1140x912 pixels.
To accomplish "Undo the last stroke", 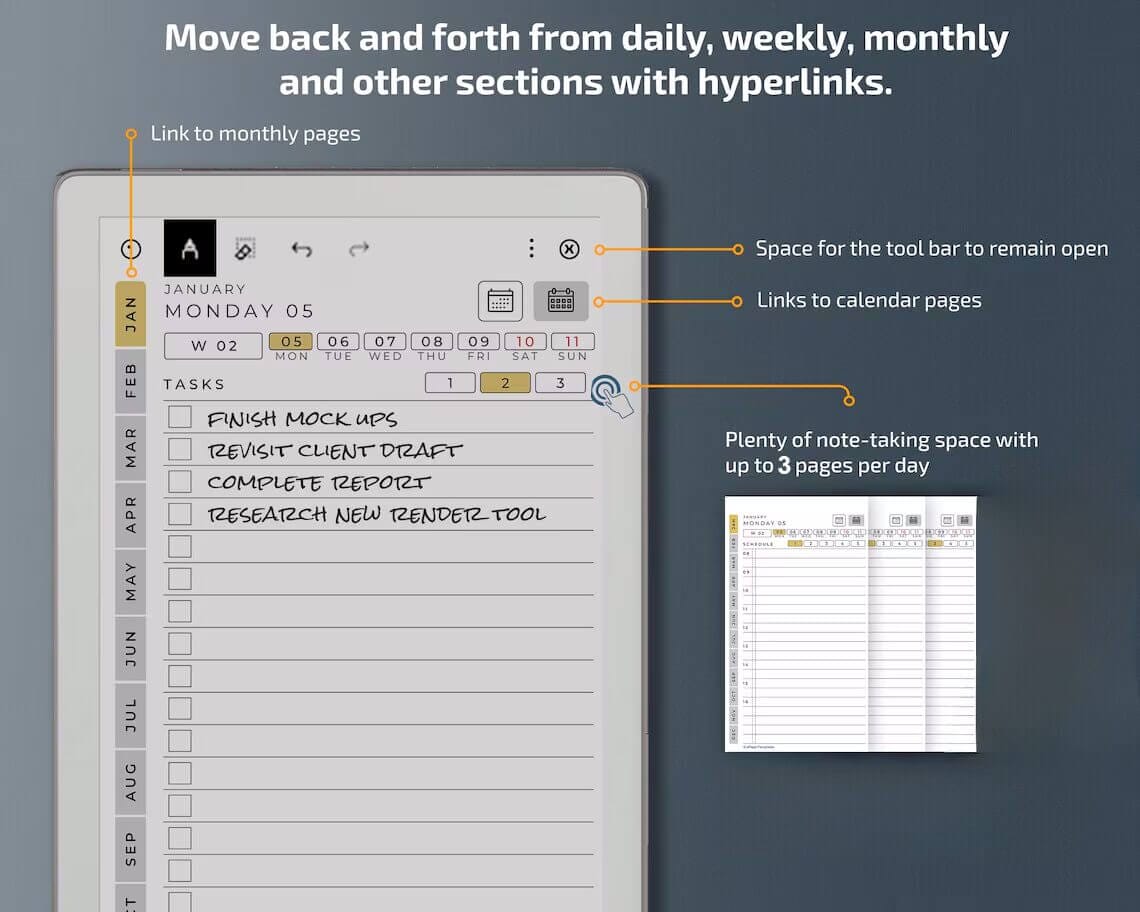I will click(x=301, y=249).
